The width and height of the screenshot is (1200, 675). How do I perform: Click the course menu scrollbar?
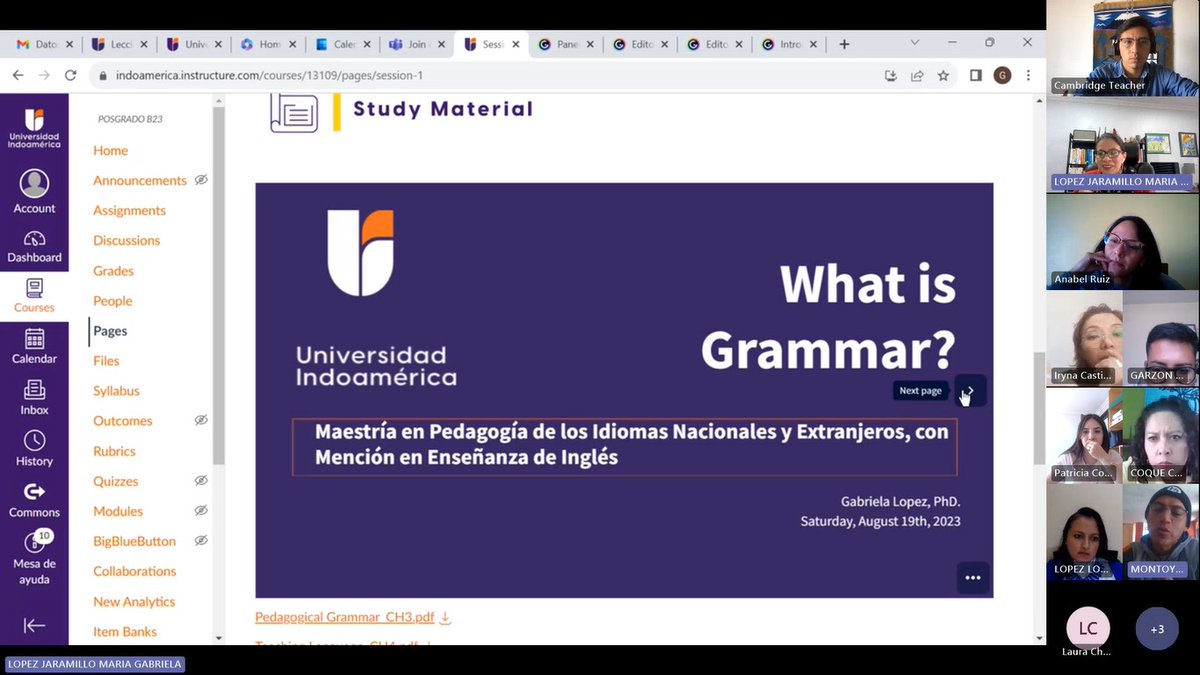coord(218,284)
